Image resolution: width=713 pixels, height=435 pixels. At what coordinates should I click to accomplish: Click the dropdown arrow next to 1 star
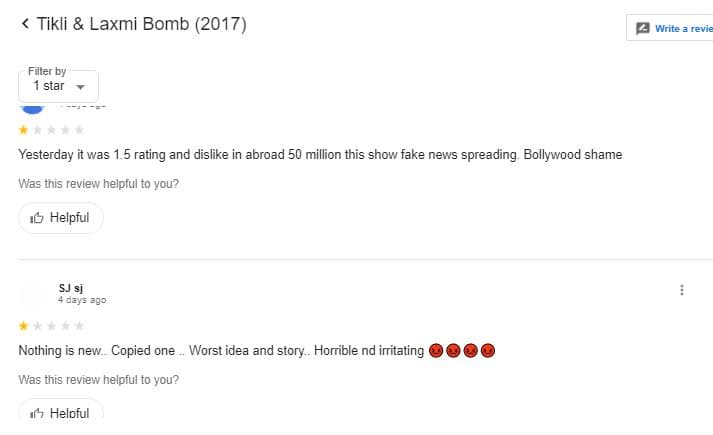pyautogui.click(x=80, y=87)
